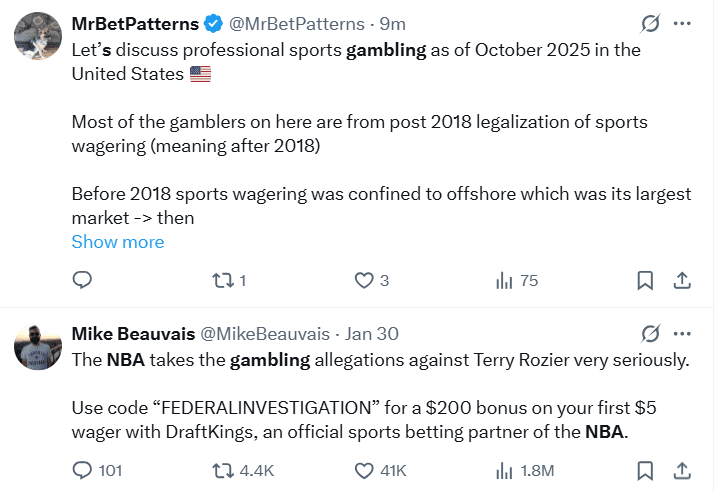Click the verified badge beside MrBetPatterns
The width and height of the screenshot is (714, 492).
tap(213, 24)
